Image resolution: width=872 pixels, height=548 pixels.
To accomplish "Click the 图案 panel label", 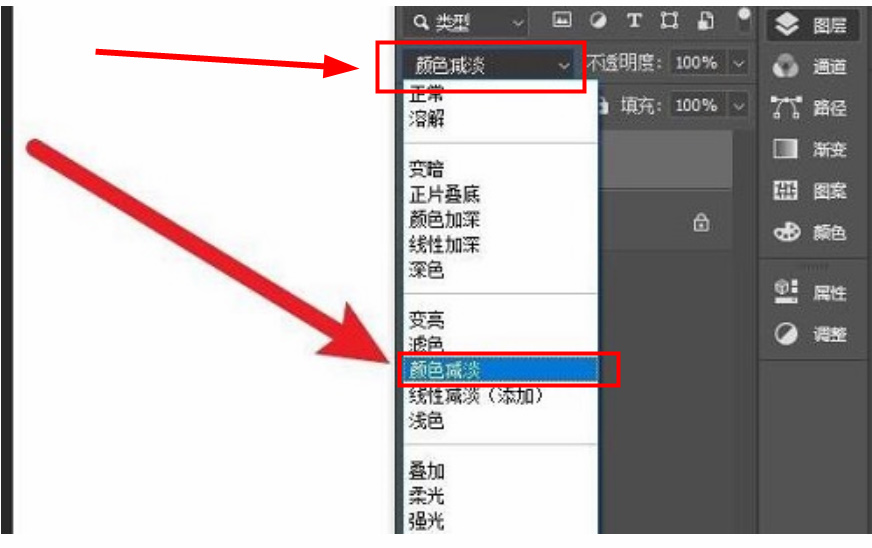I will pos(830,191).
